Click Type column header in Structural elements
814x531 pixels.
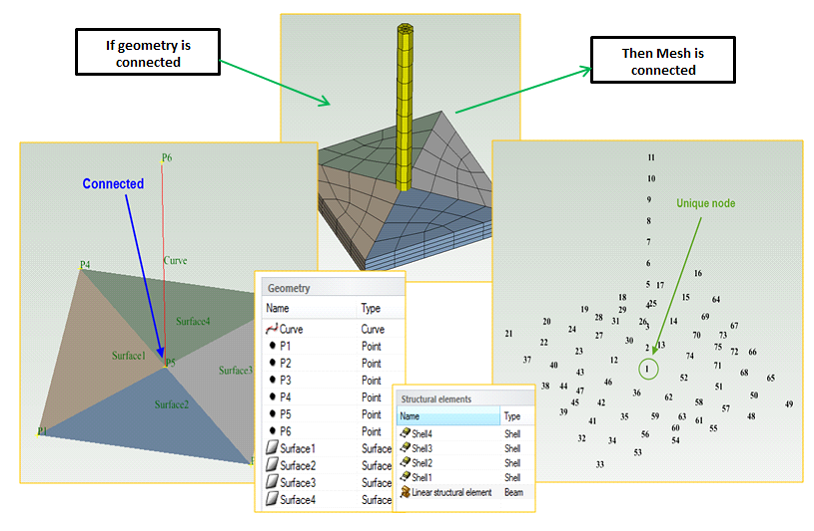[512, 416]
